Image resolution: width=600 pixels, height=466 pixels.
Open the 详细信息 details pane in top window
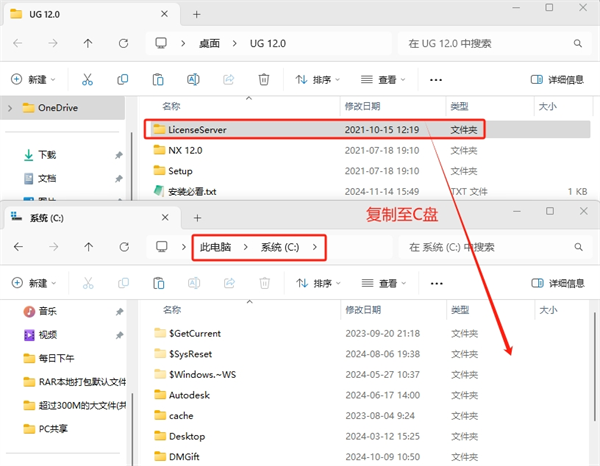pyautogui.click(x=558, y=80)
